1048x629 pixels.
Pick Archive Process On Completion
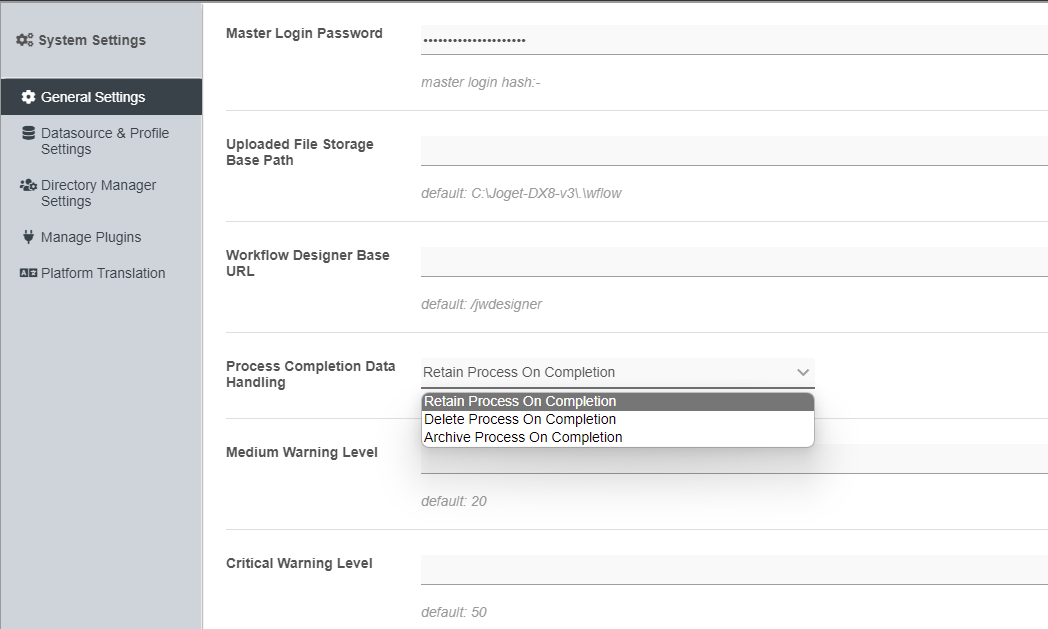pos(523,438)
